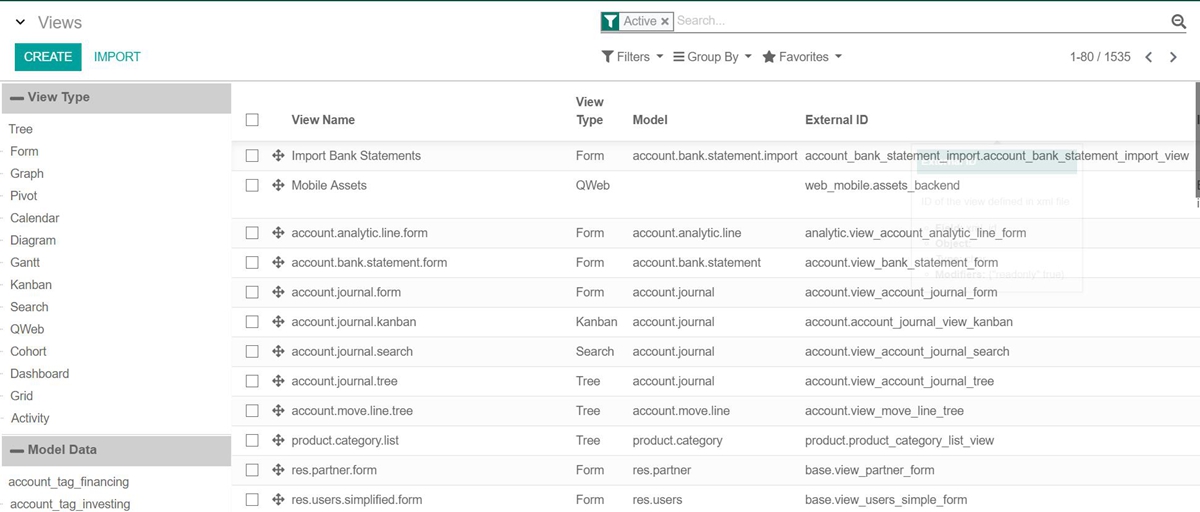
Task: Click the IMPORT button
Action: click(117, 57)
